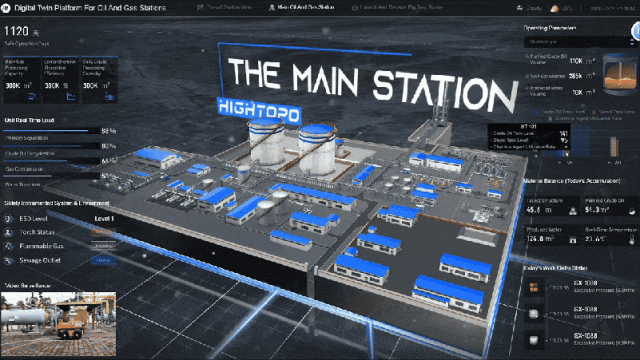Click the icon beside '45.6 m'
This screenshot has height=360, width=640.
(x=573, y=211)
